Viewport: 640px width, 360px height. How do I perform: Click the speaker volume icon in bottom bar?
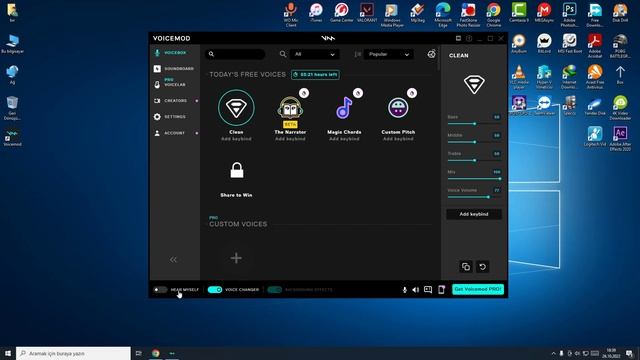[416, 290]
